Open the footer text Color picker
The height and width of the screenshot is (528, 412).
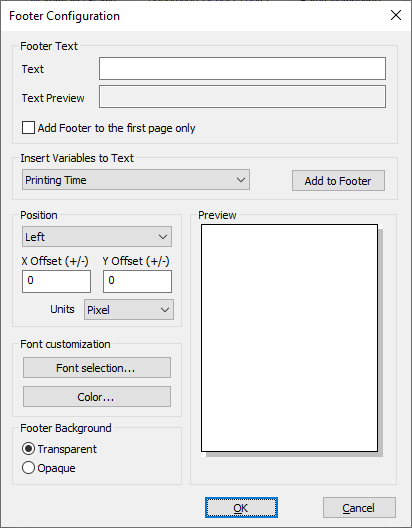97,397
